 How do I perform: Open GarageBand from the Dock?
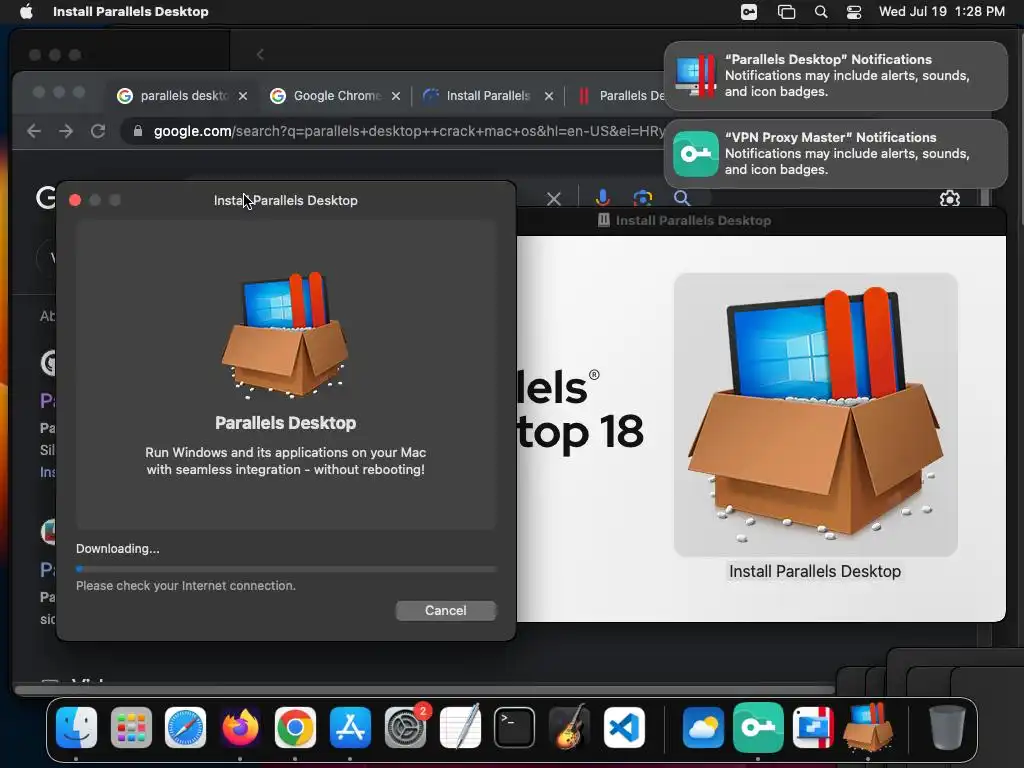(569, 728)
